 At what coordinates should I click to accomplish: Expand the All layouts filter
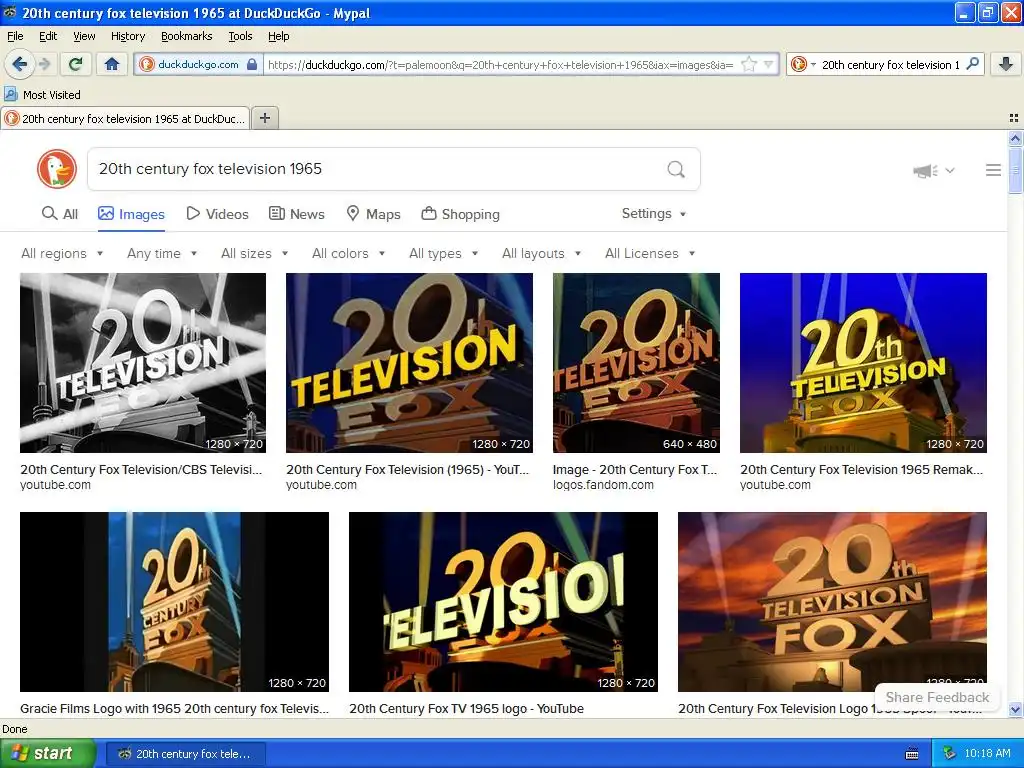pyautogui.click(x=541, y=253)
